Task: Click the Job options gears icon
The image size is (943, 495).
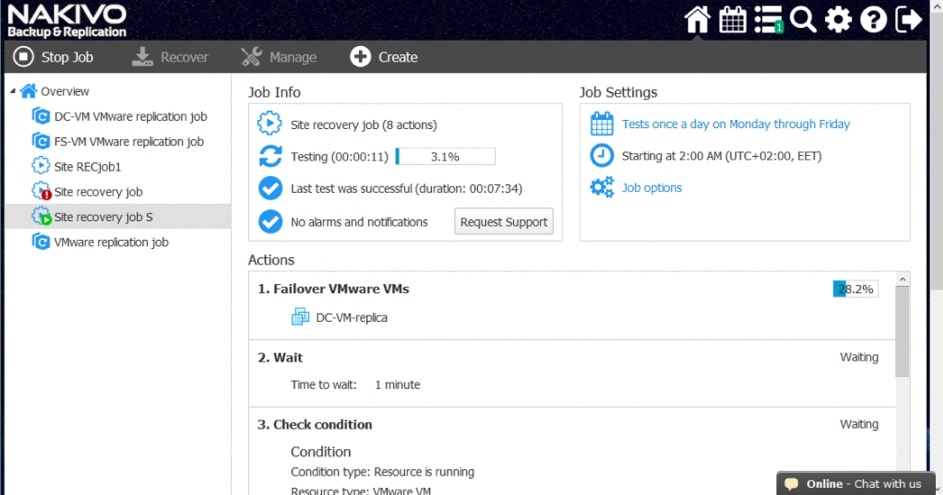Action: coord(602,188)
